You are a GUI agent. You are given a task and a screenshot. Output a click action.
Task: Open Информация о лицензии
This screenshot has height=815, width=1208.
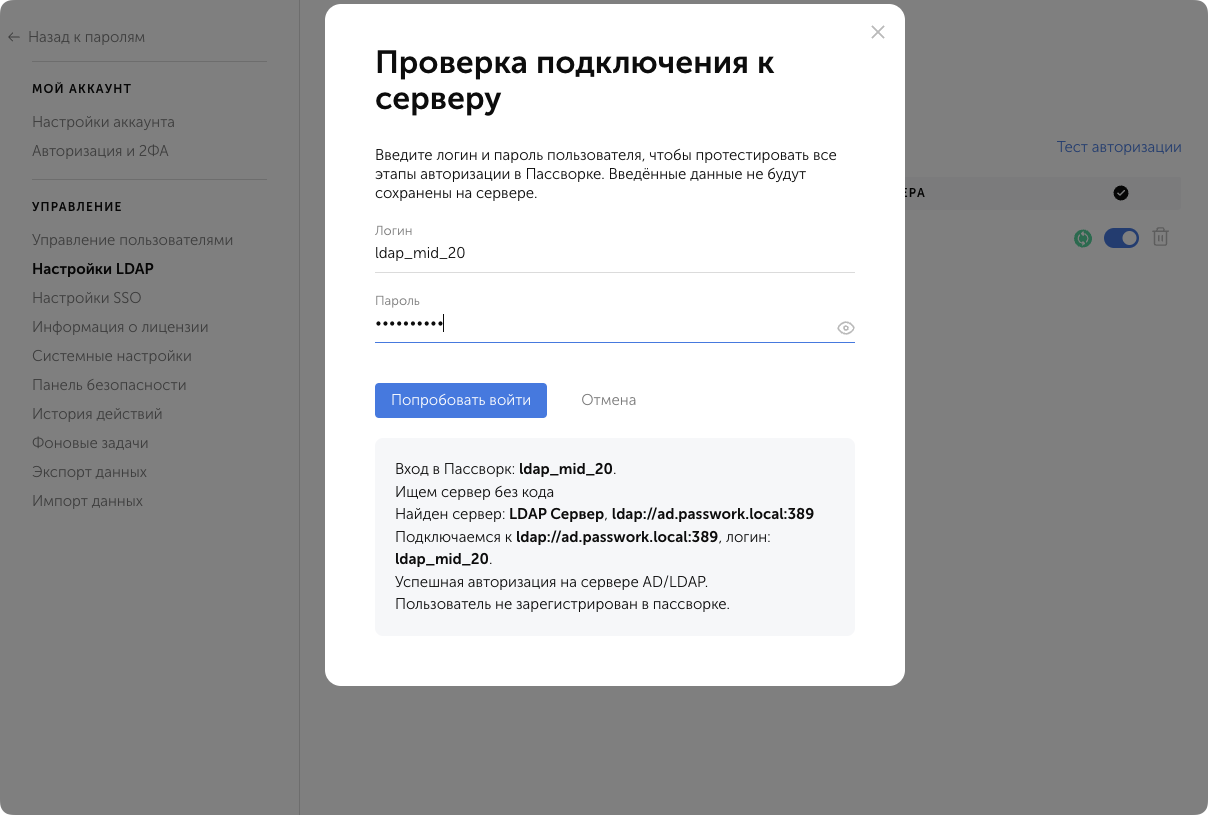pos(120,327)
